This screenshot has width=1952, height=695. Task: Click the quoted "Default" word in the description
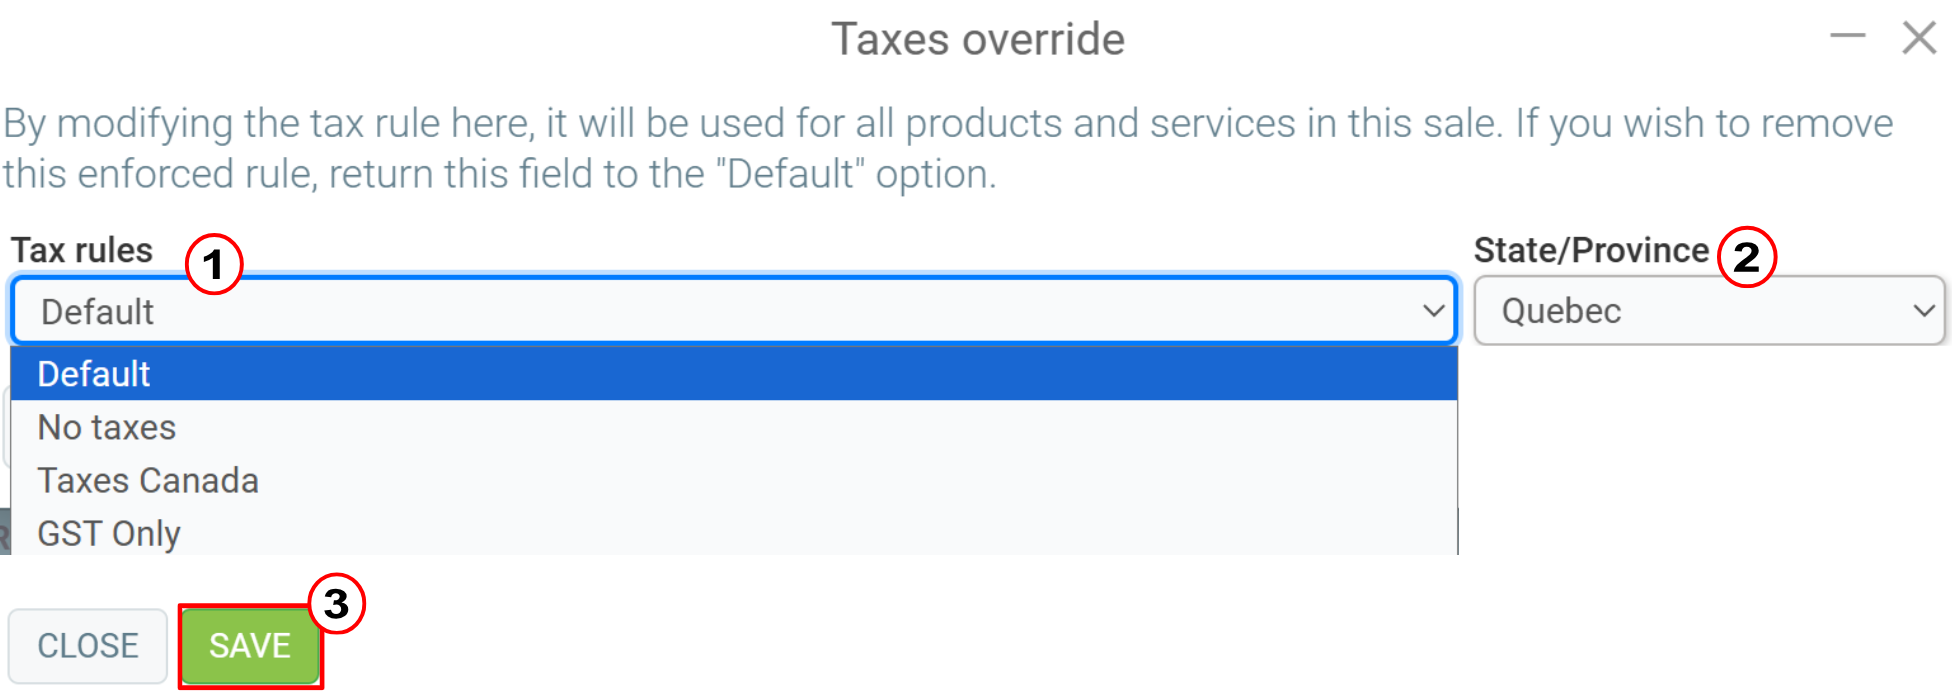click(792, 174)
